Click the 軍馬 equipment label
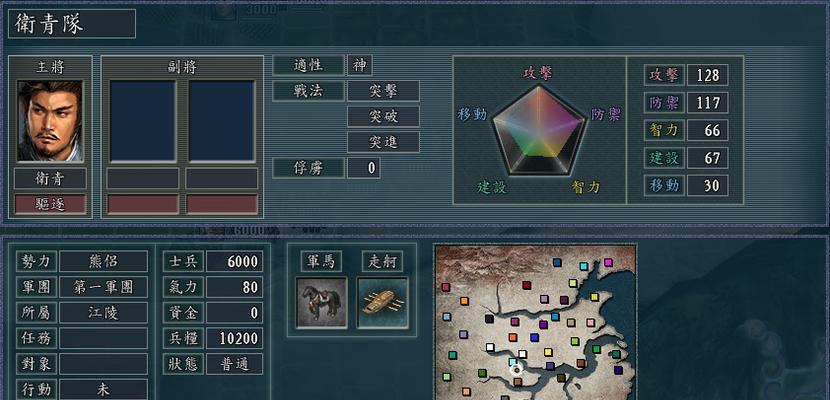The width and height of the screenshot is (830, 400). click(x=321, y=261)
